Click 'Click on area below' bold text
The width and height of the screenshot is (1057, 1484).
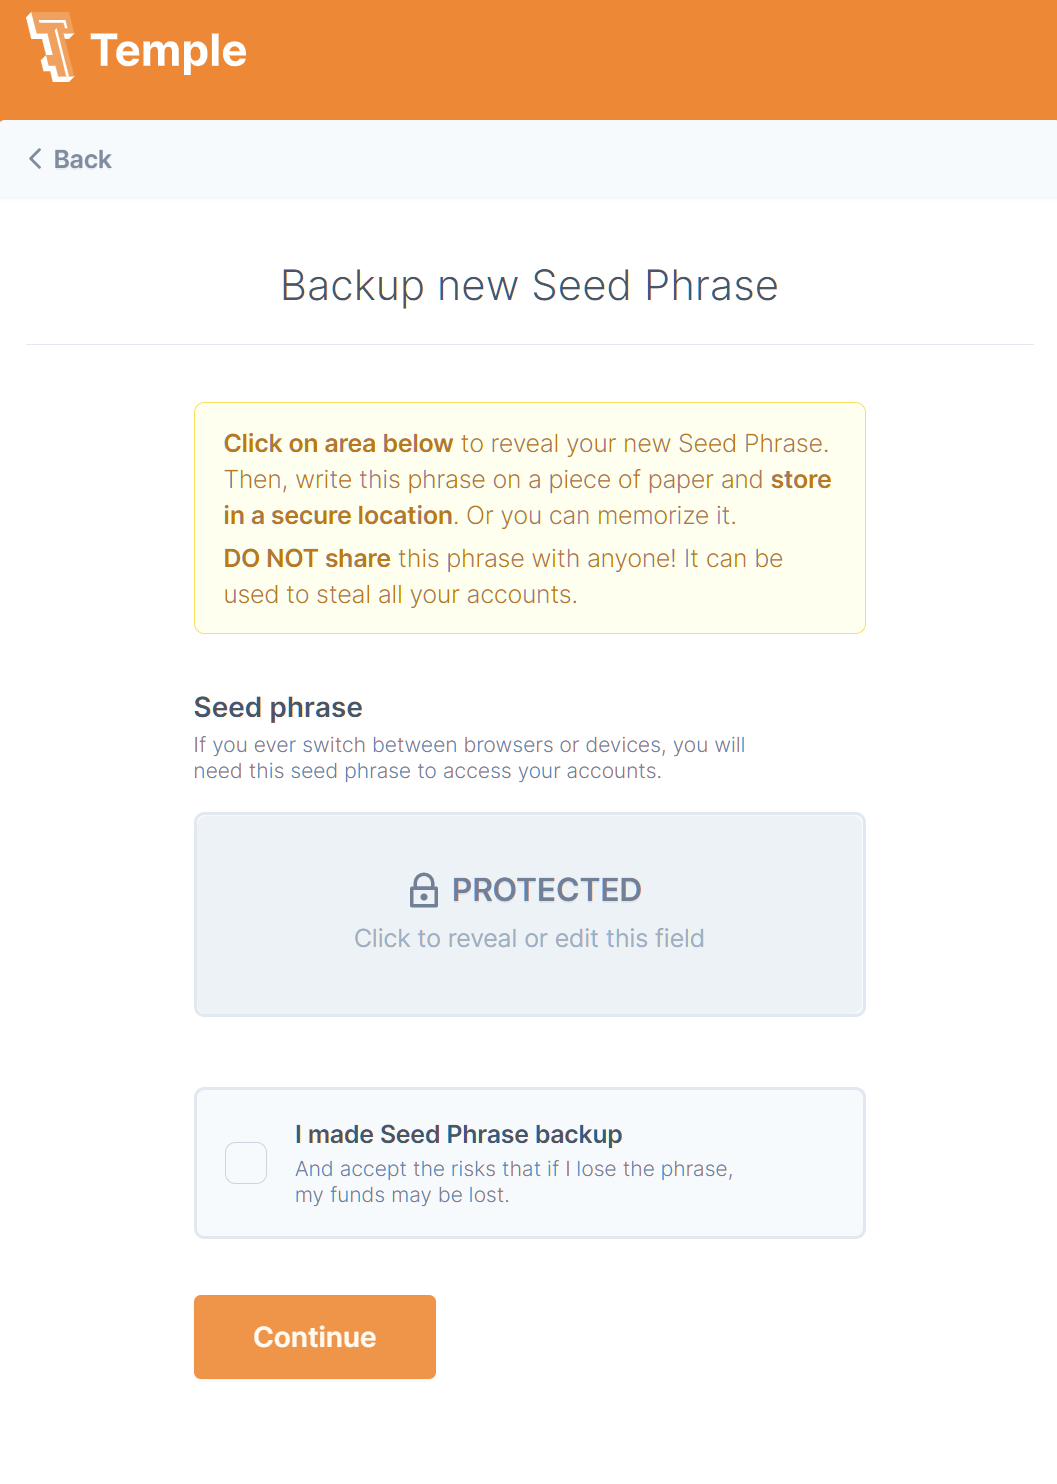pyautogui.click(x=338, y=444)
